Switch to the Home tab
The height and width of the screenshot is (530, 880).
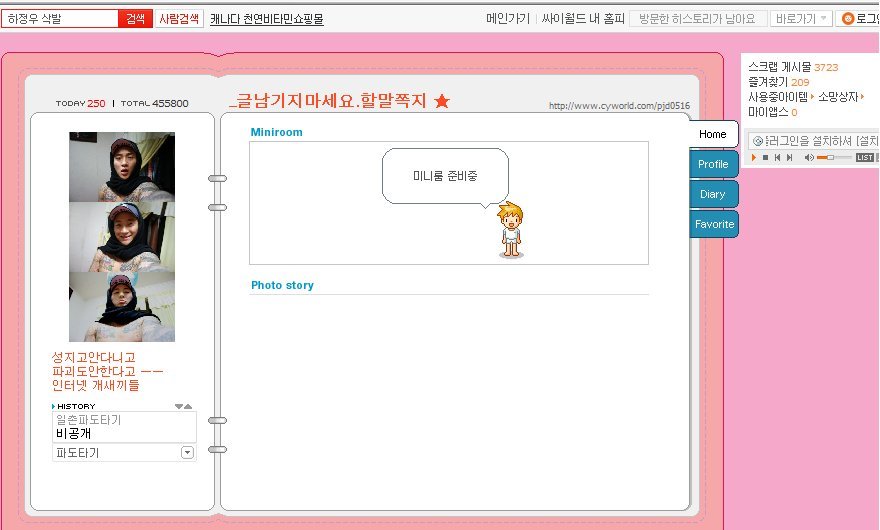pyautogui.click(x=713, y=134)
